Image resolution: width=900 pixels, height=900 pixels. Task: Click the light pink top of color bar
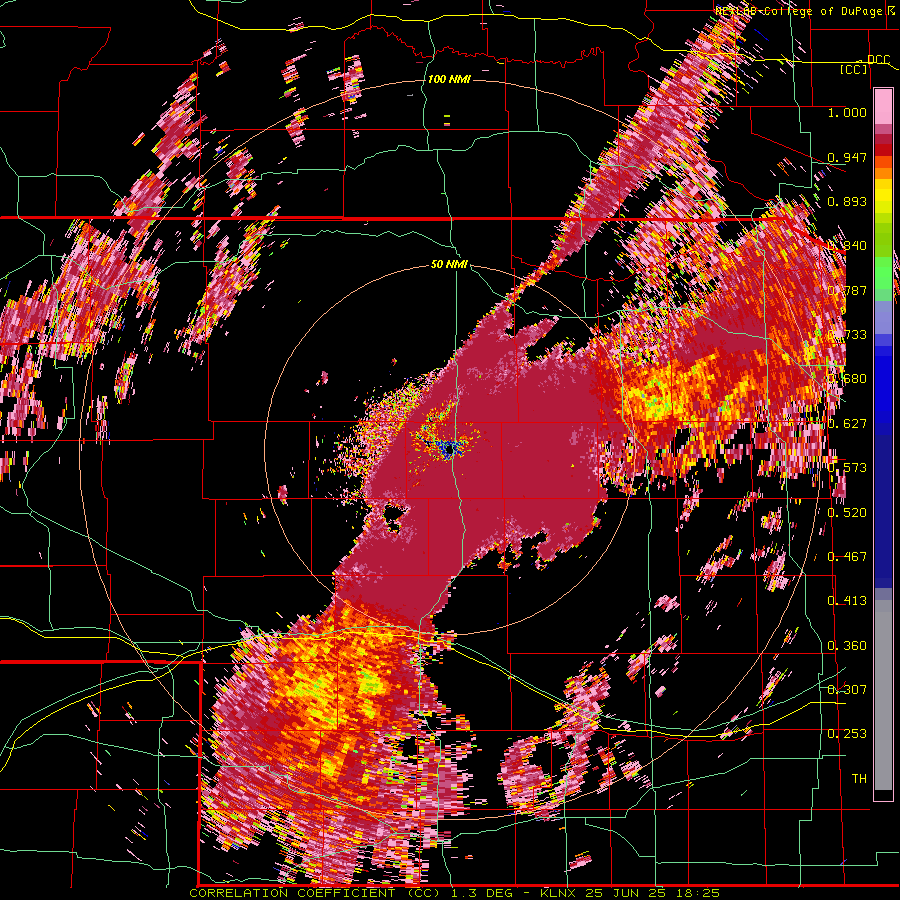pyautogui.click(x=883, y=106)
